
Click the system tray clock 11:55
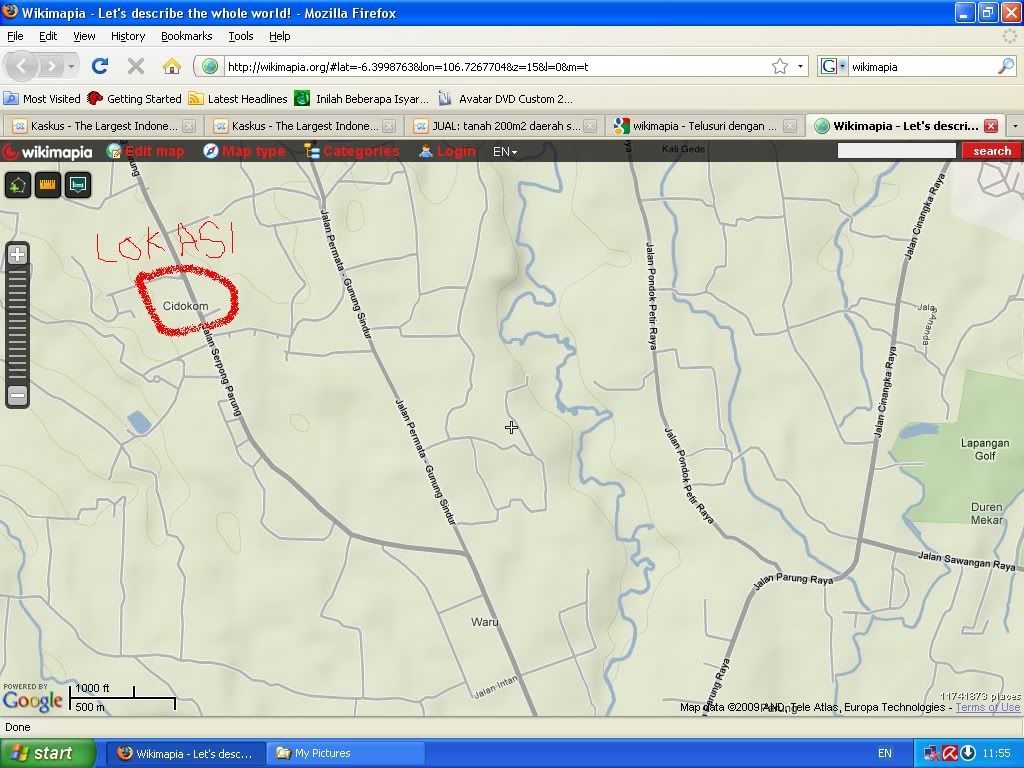point(996,753)
